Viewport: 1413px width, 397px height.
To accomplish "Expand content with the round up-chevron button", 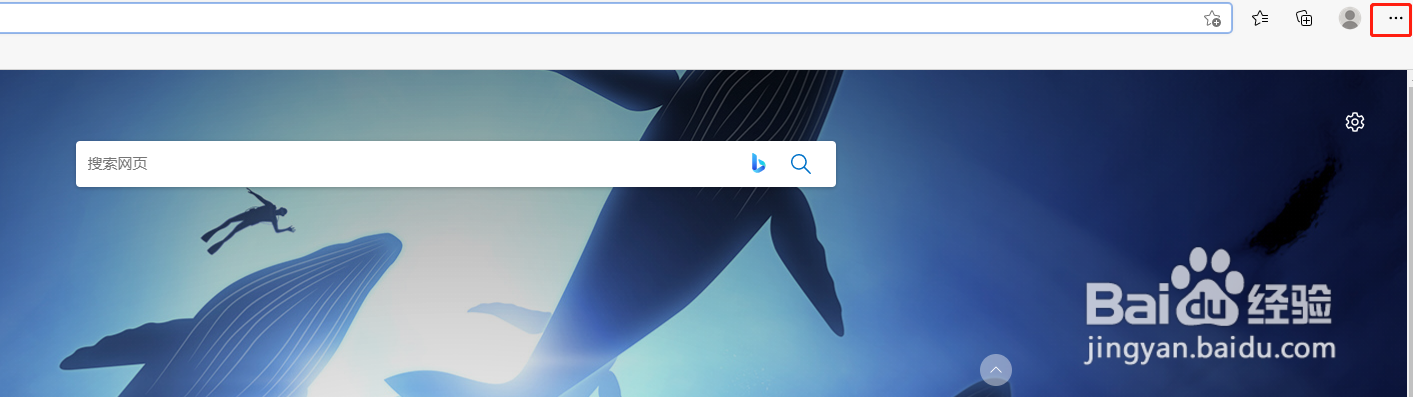I will point(996,370).
